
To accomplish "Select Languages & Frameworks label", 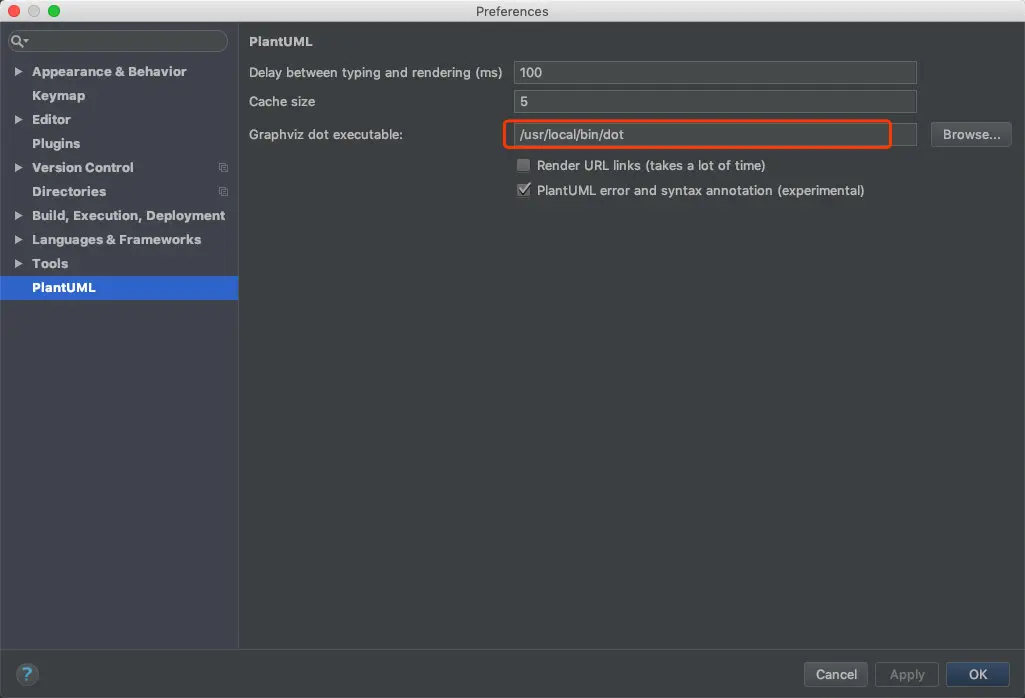I will [116, 239].
